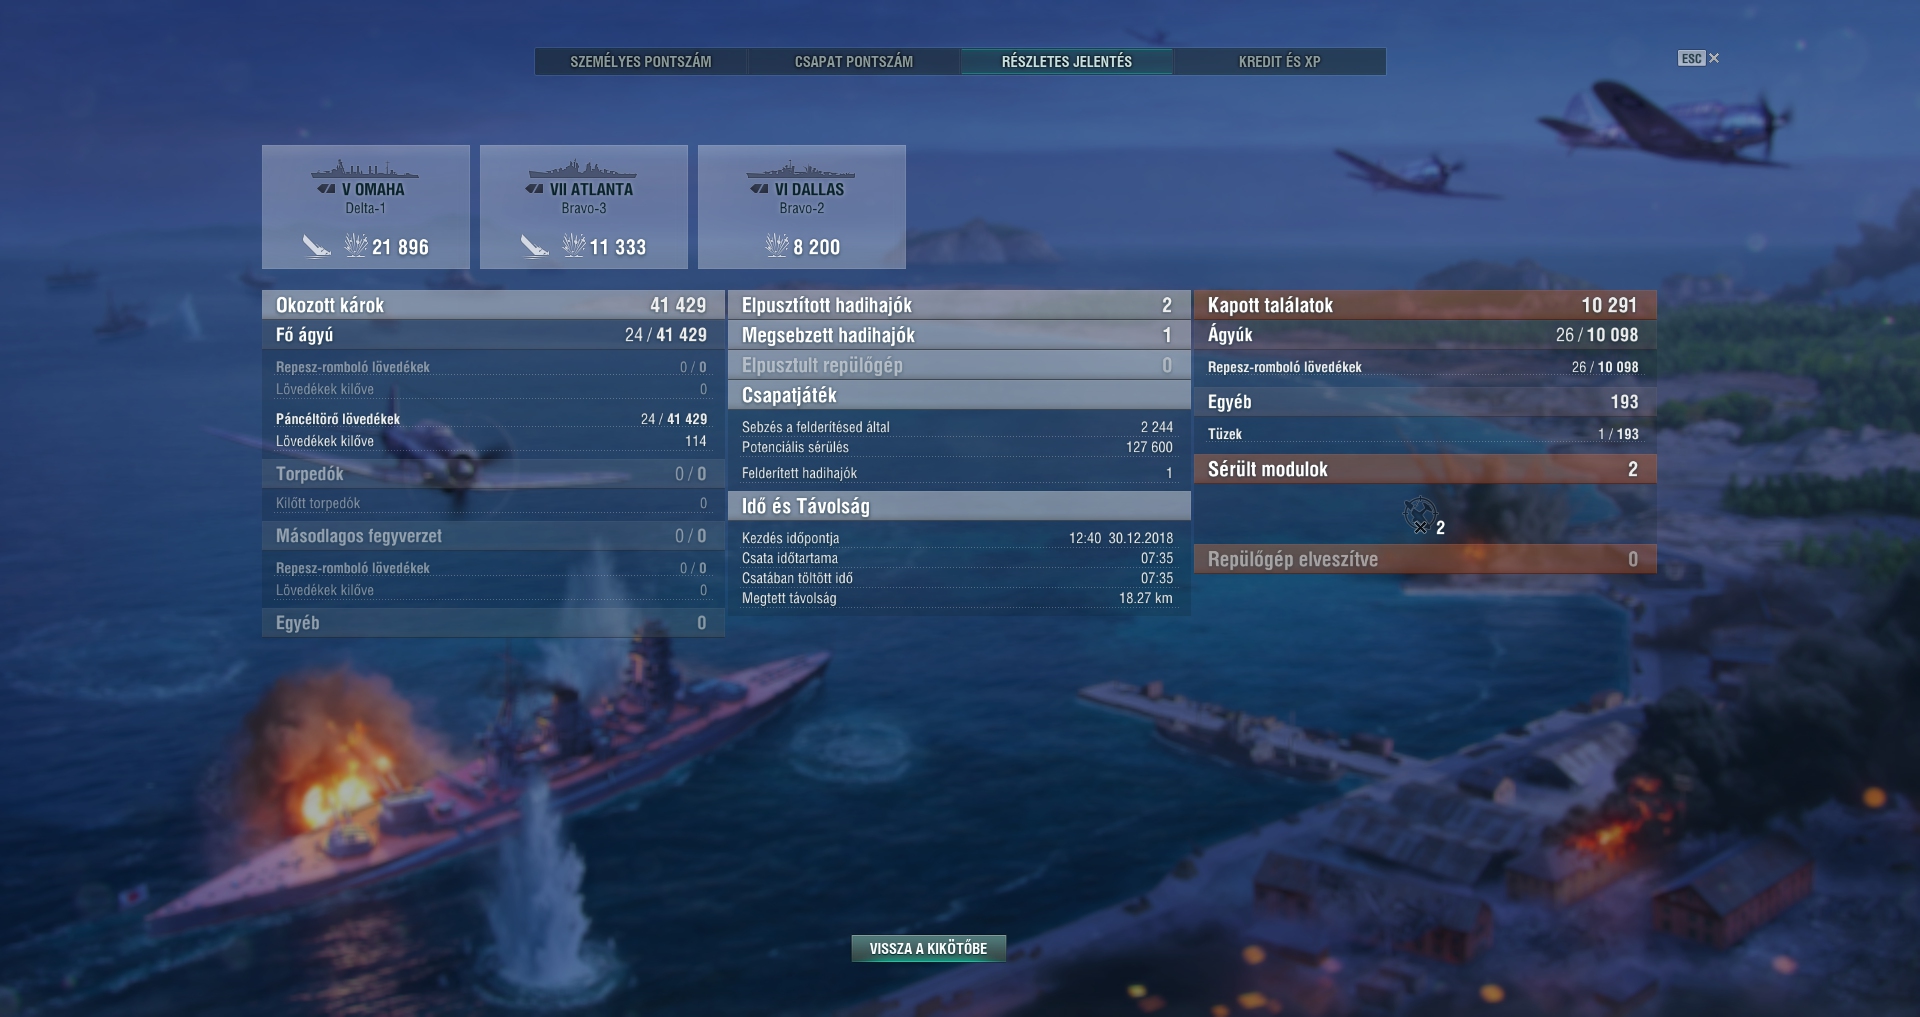Click the sunk ship icon on Atlanta card
This screenshot has height=1017, width=1920.
(x=535, y=246)
